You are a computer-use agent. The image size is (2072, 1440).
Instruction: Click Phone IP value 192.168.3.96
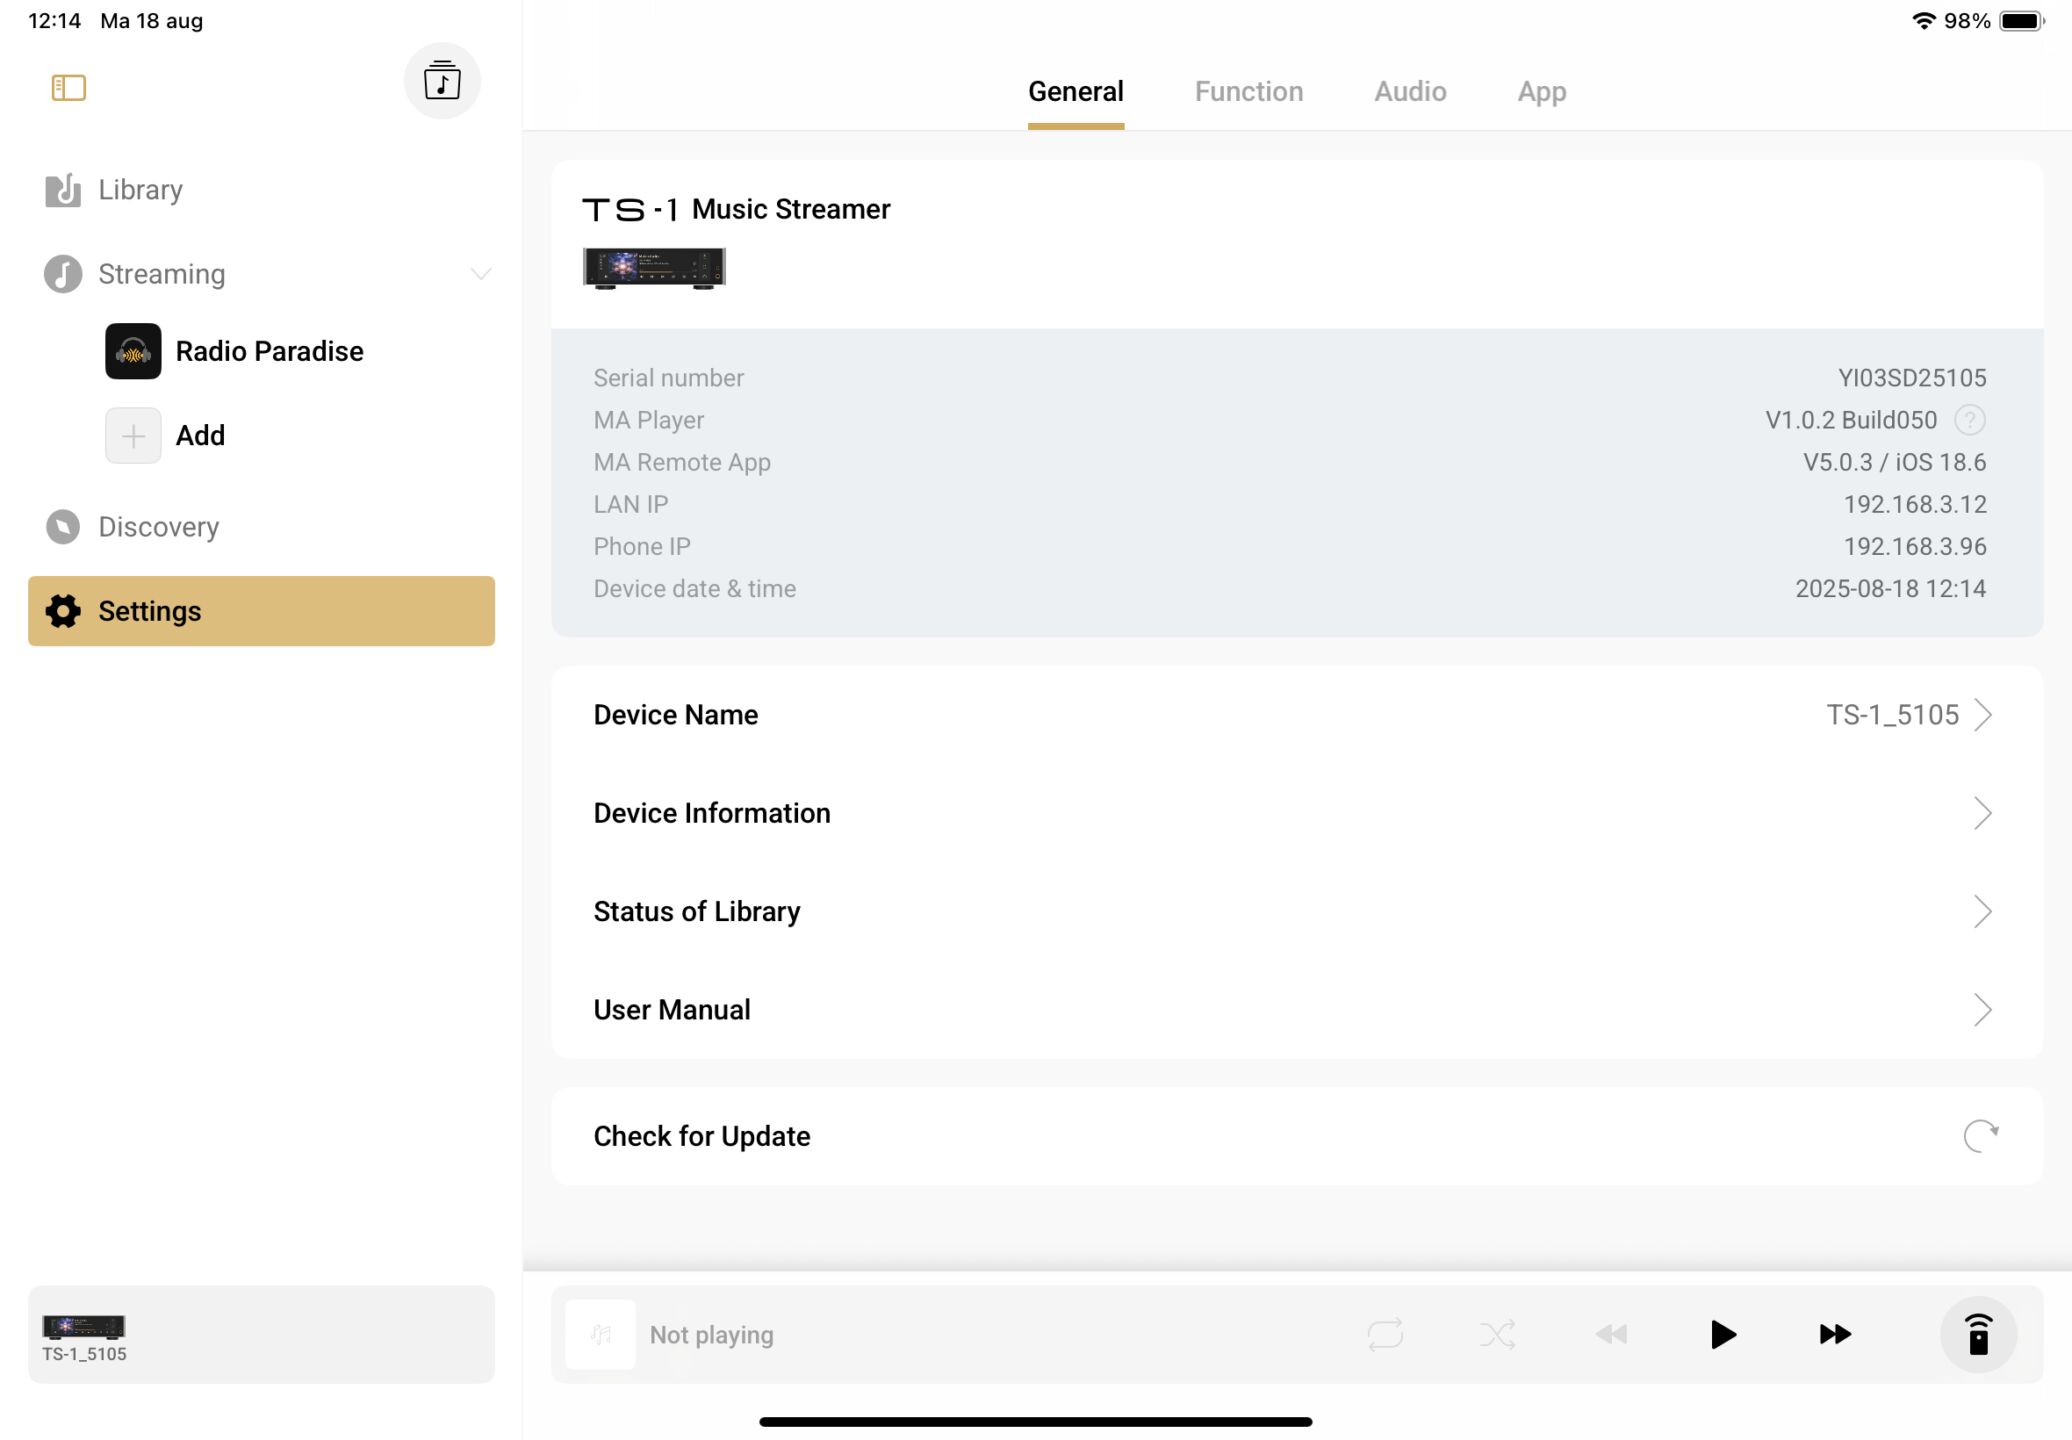pyautogui.click(x=1915, y=546)
